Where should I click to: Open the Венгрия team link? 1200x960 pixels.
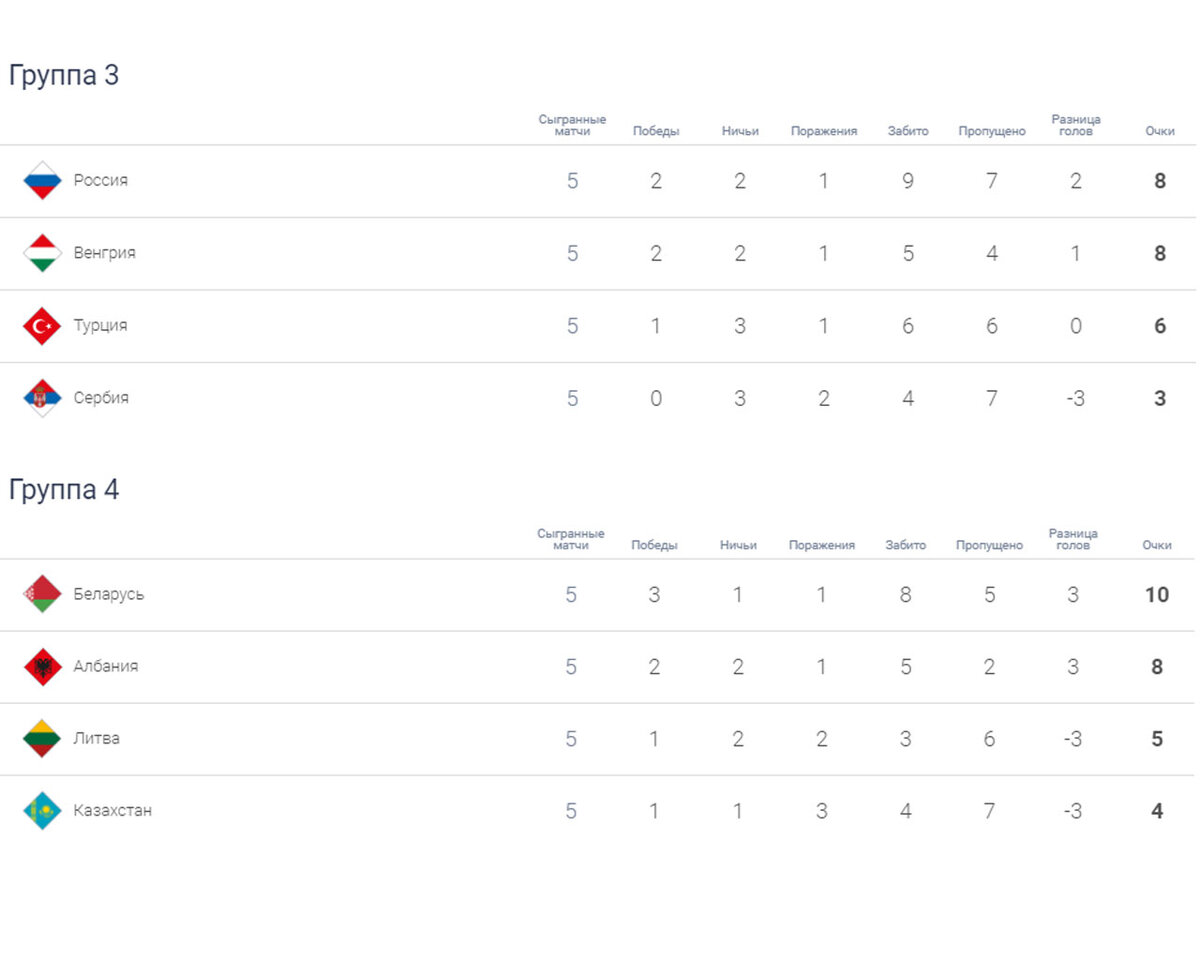[x=104, y=253]
